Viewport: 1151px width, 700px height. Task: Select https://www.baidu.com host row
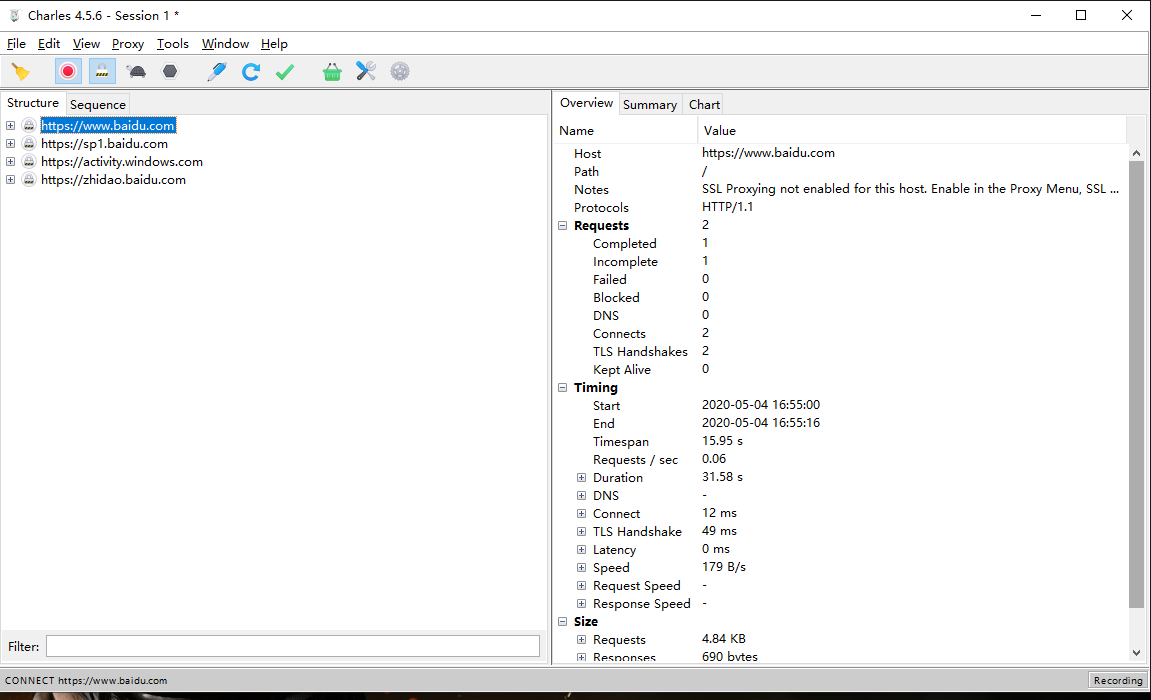click(x=108, y=125)
